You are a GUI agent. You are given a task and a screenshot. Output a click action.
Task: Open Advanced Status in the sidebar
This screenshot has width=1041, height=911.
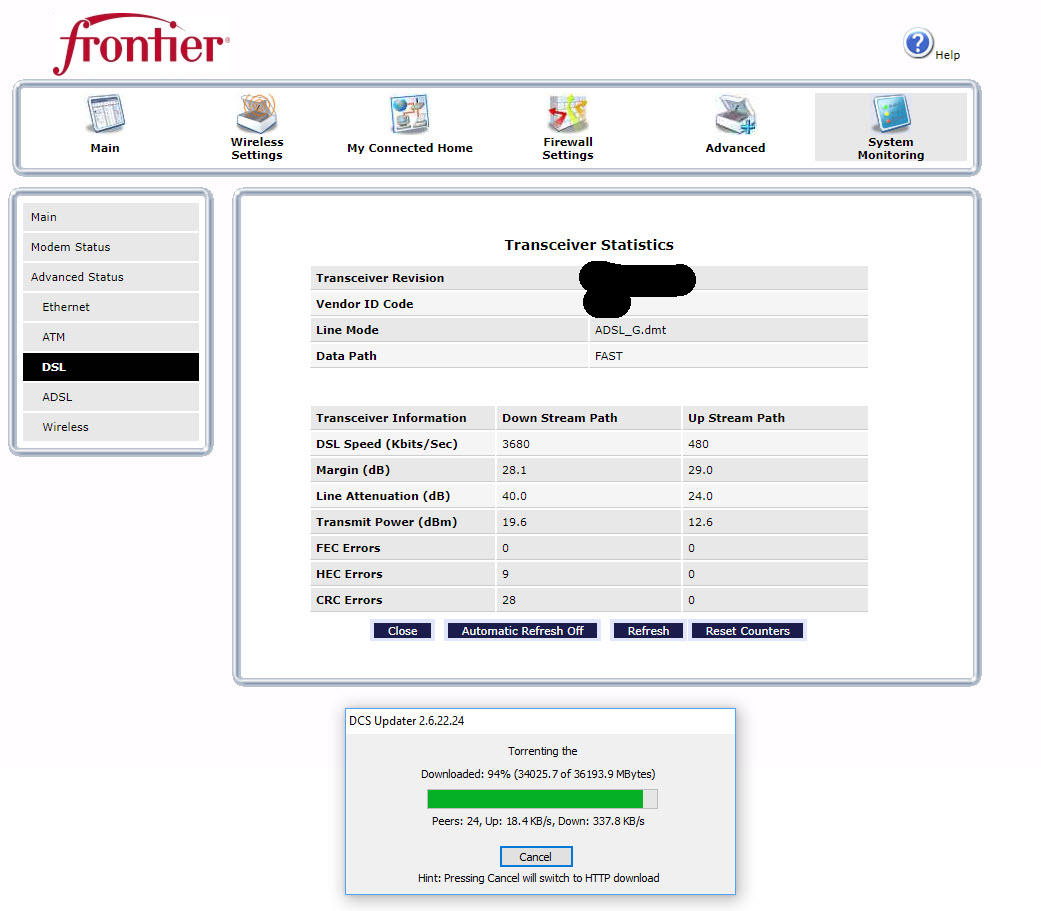click(x=111, y=277)
